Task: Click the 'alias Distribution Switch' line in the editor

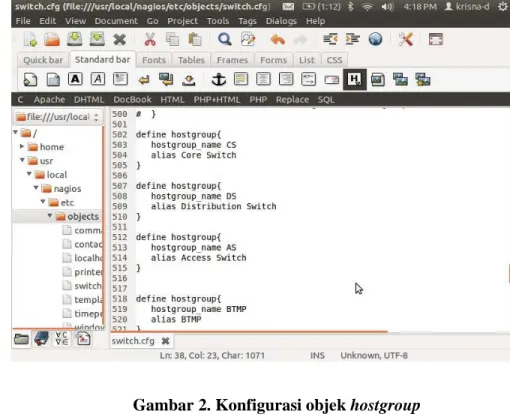Action: click(x=214, y=206)
